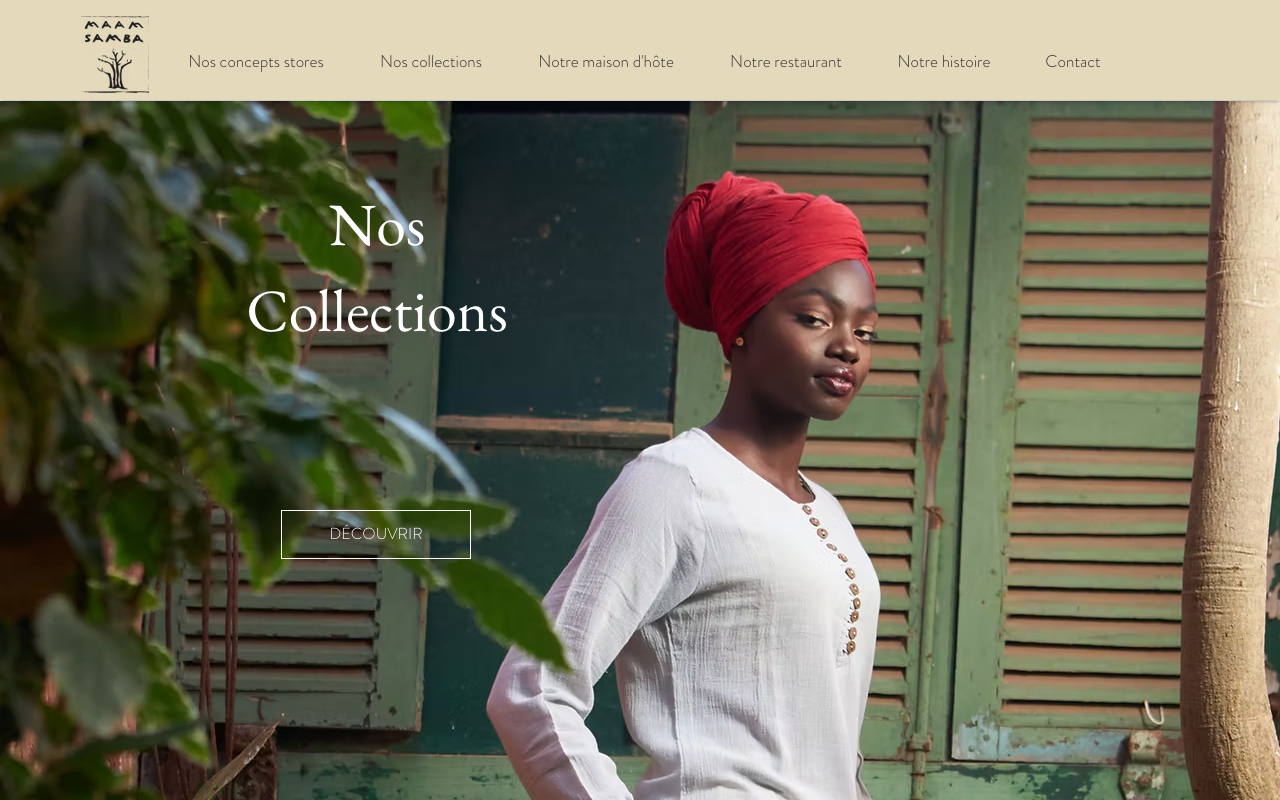The height and width of the screenshot is (800, 1280).
Task: Click the word Collections in hero heading
Action: click(377, 312)
